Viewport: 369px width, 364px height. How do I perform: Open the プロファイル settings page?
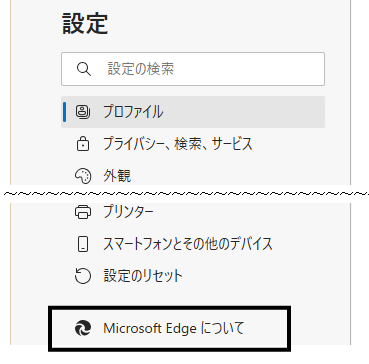193,112
